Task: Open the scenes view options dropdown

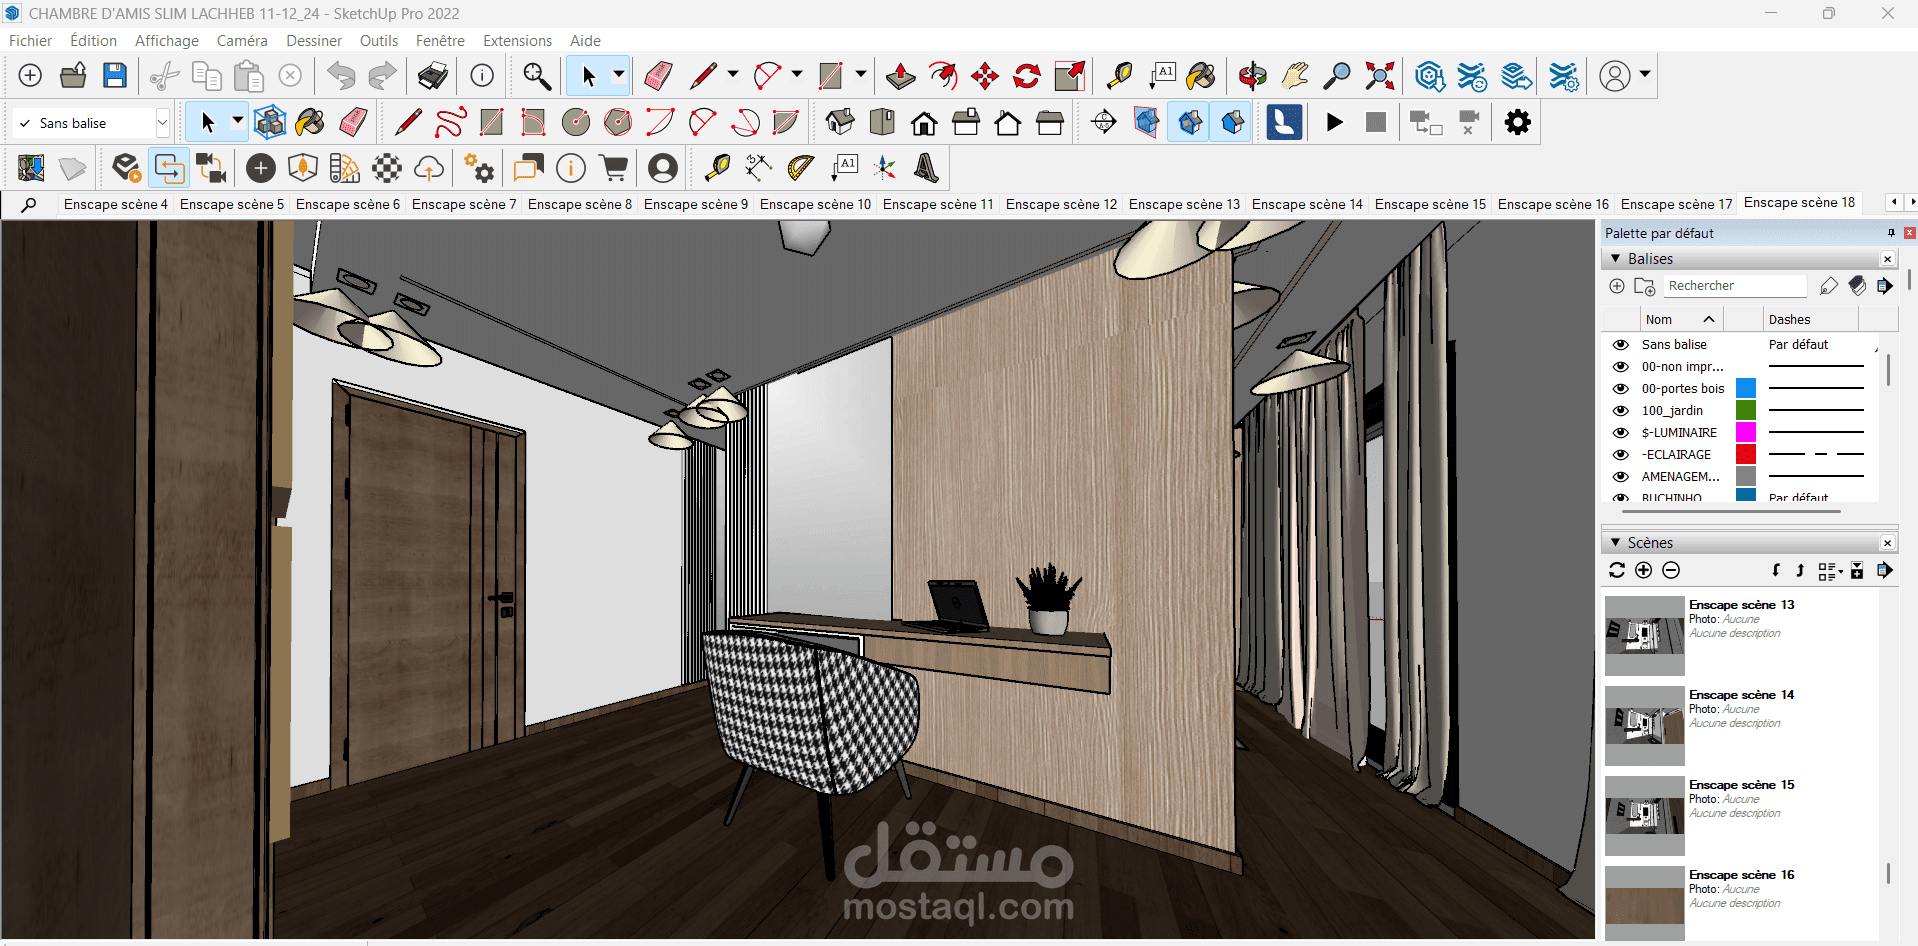Action: pyautogui.click(x=1830, y=571)
